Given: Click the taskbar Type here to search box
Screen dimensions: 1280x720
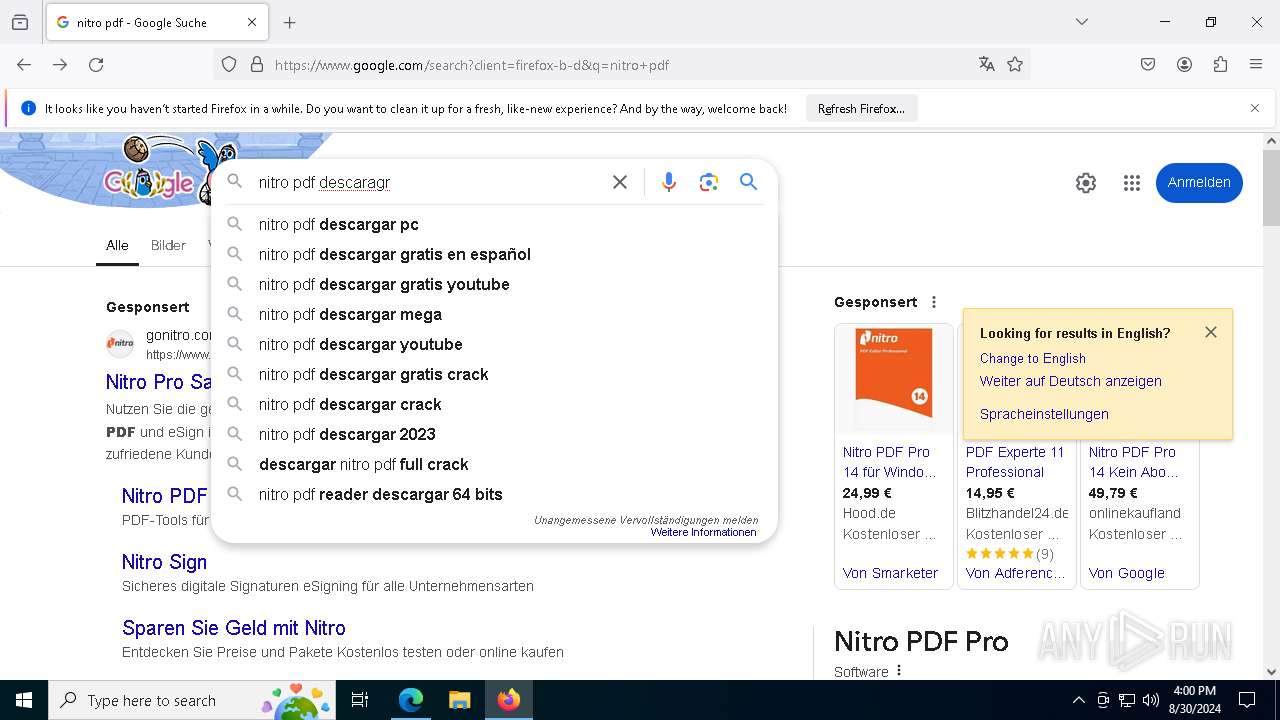Looking at the screenshot, I should (192, 700).
